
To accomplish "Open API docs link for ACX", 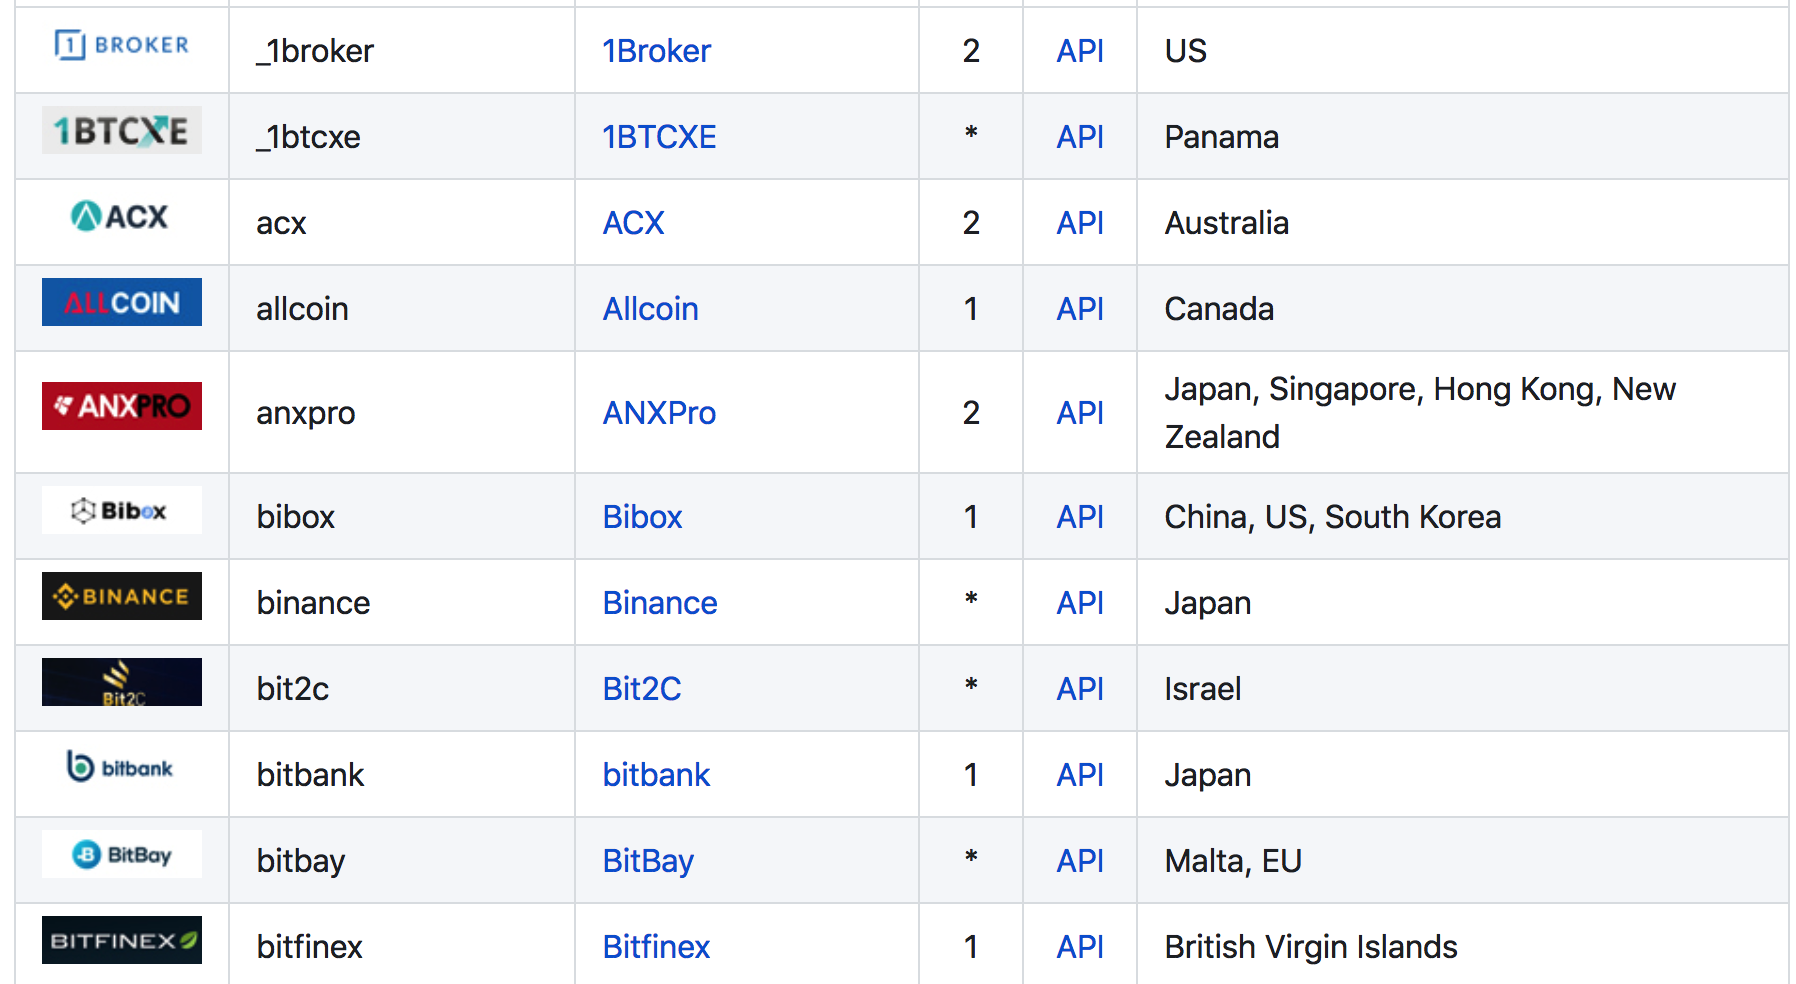I will coord(1080,223).
